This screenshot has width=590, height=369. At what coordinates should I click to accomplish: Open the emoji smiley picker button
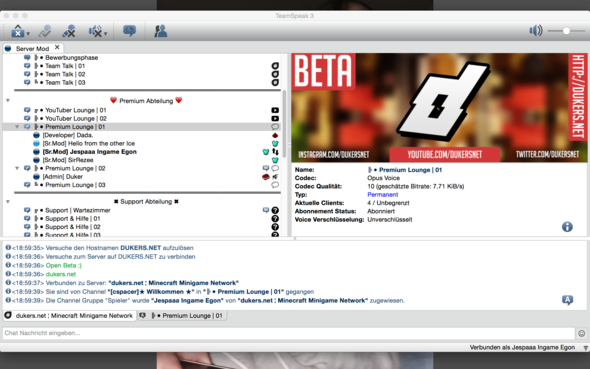click(x=581, y=333)
